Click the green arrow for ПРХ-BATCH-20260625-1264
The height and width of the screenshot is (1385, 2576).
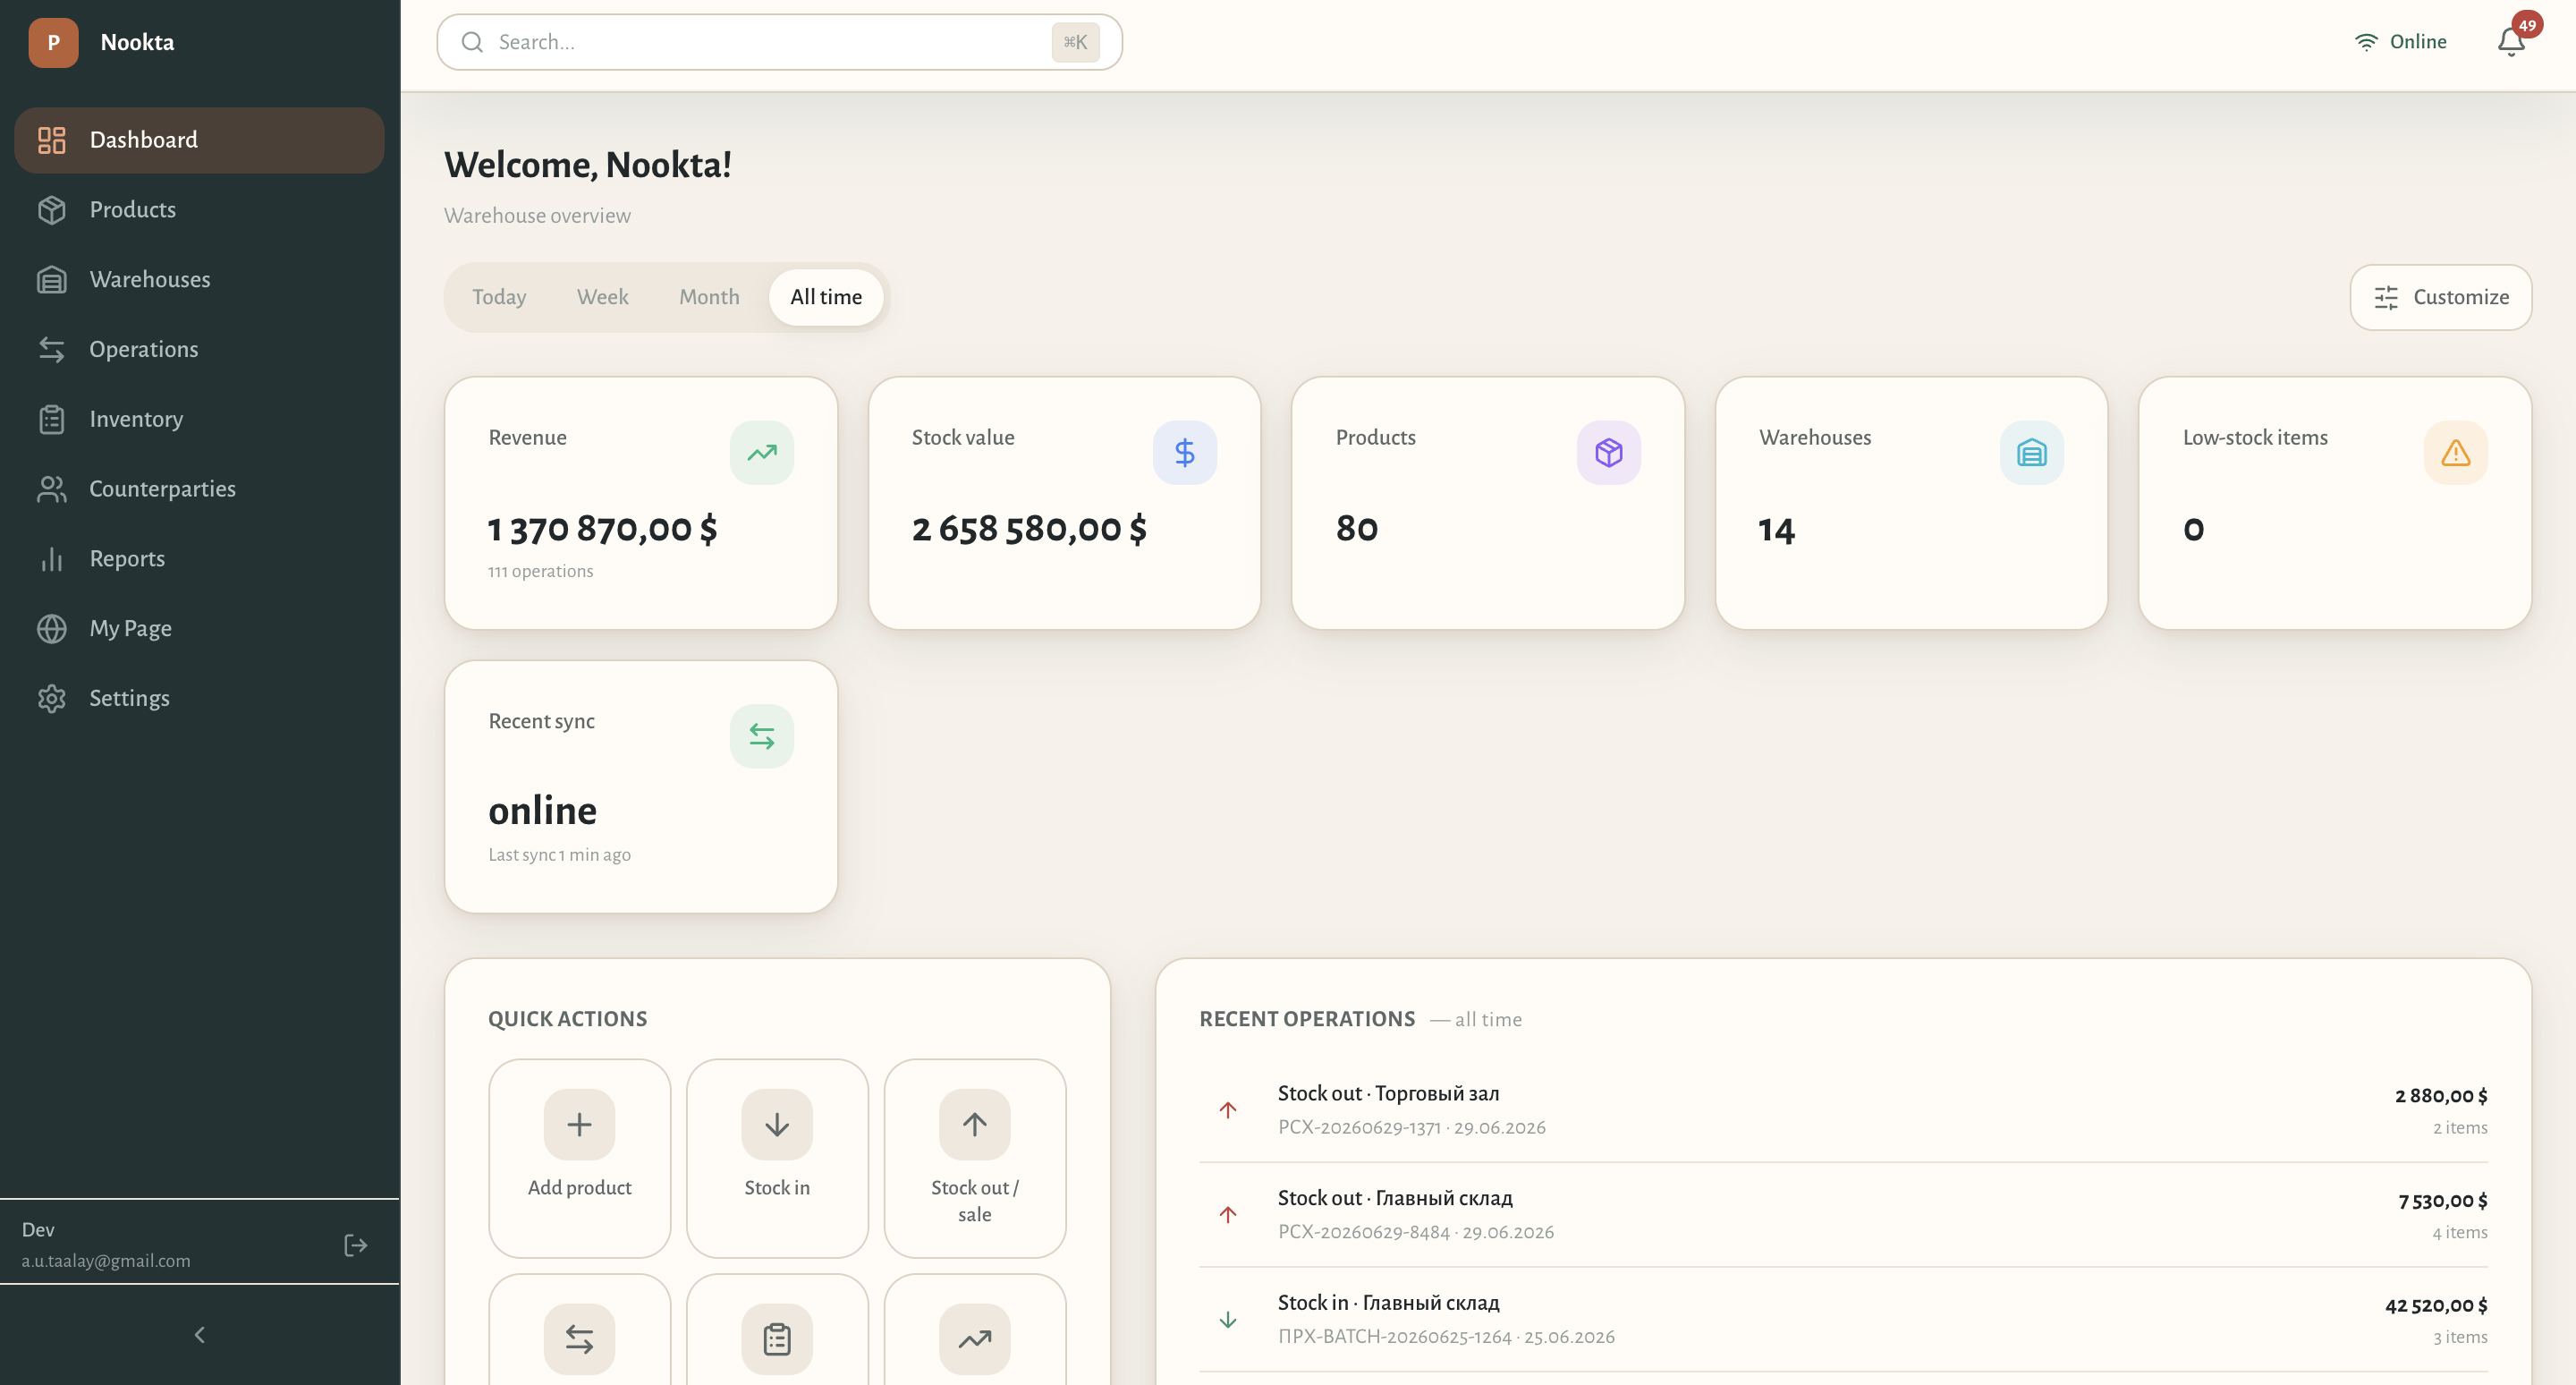pyautogui.click(x=1228, y=1319)
